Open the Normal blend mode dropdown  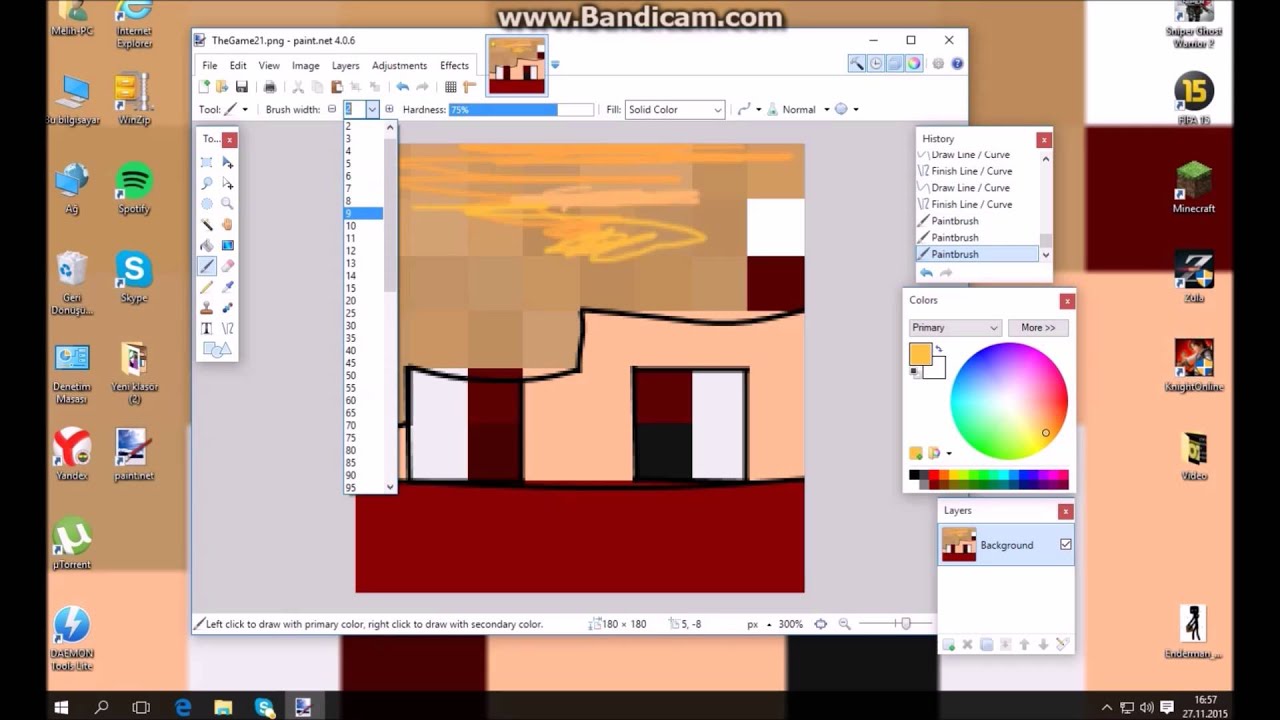tap(804, 110)
